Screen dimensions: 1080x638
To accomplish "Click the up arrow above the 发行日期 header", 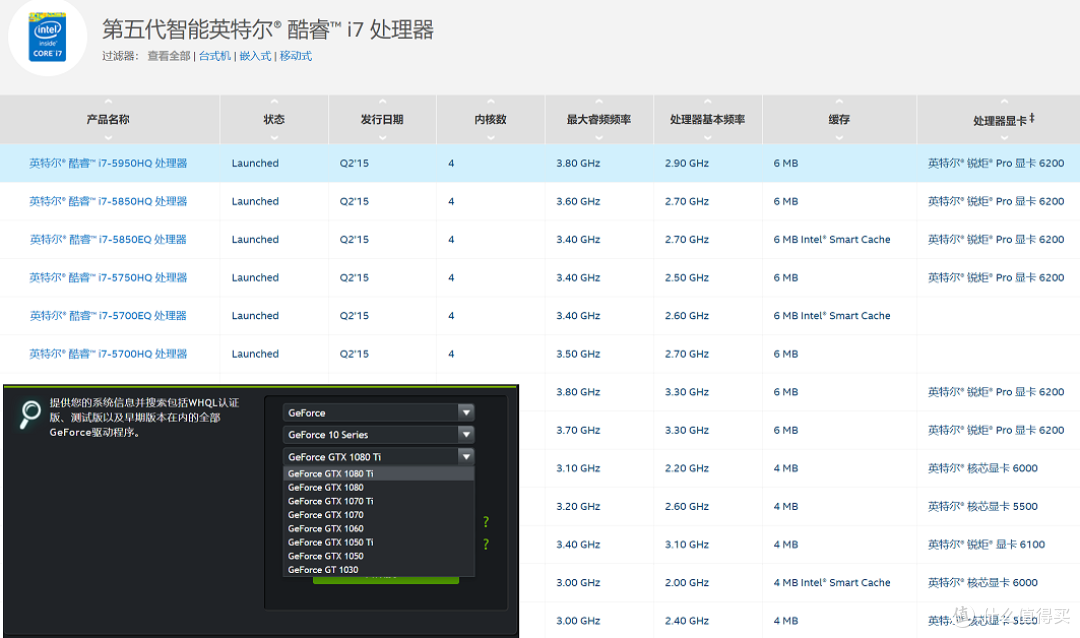I will 382,102.
